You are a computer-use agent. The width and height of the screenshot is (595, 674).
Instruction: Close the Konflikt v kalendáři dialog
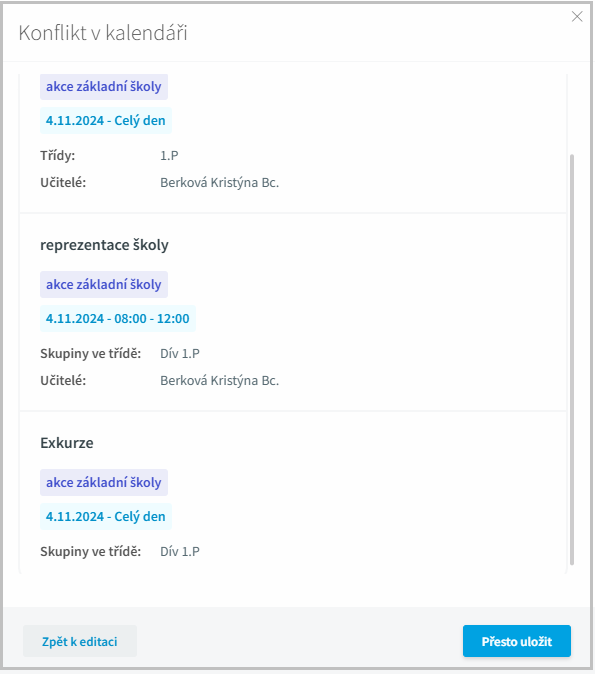[x=577, y=17]
